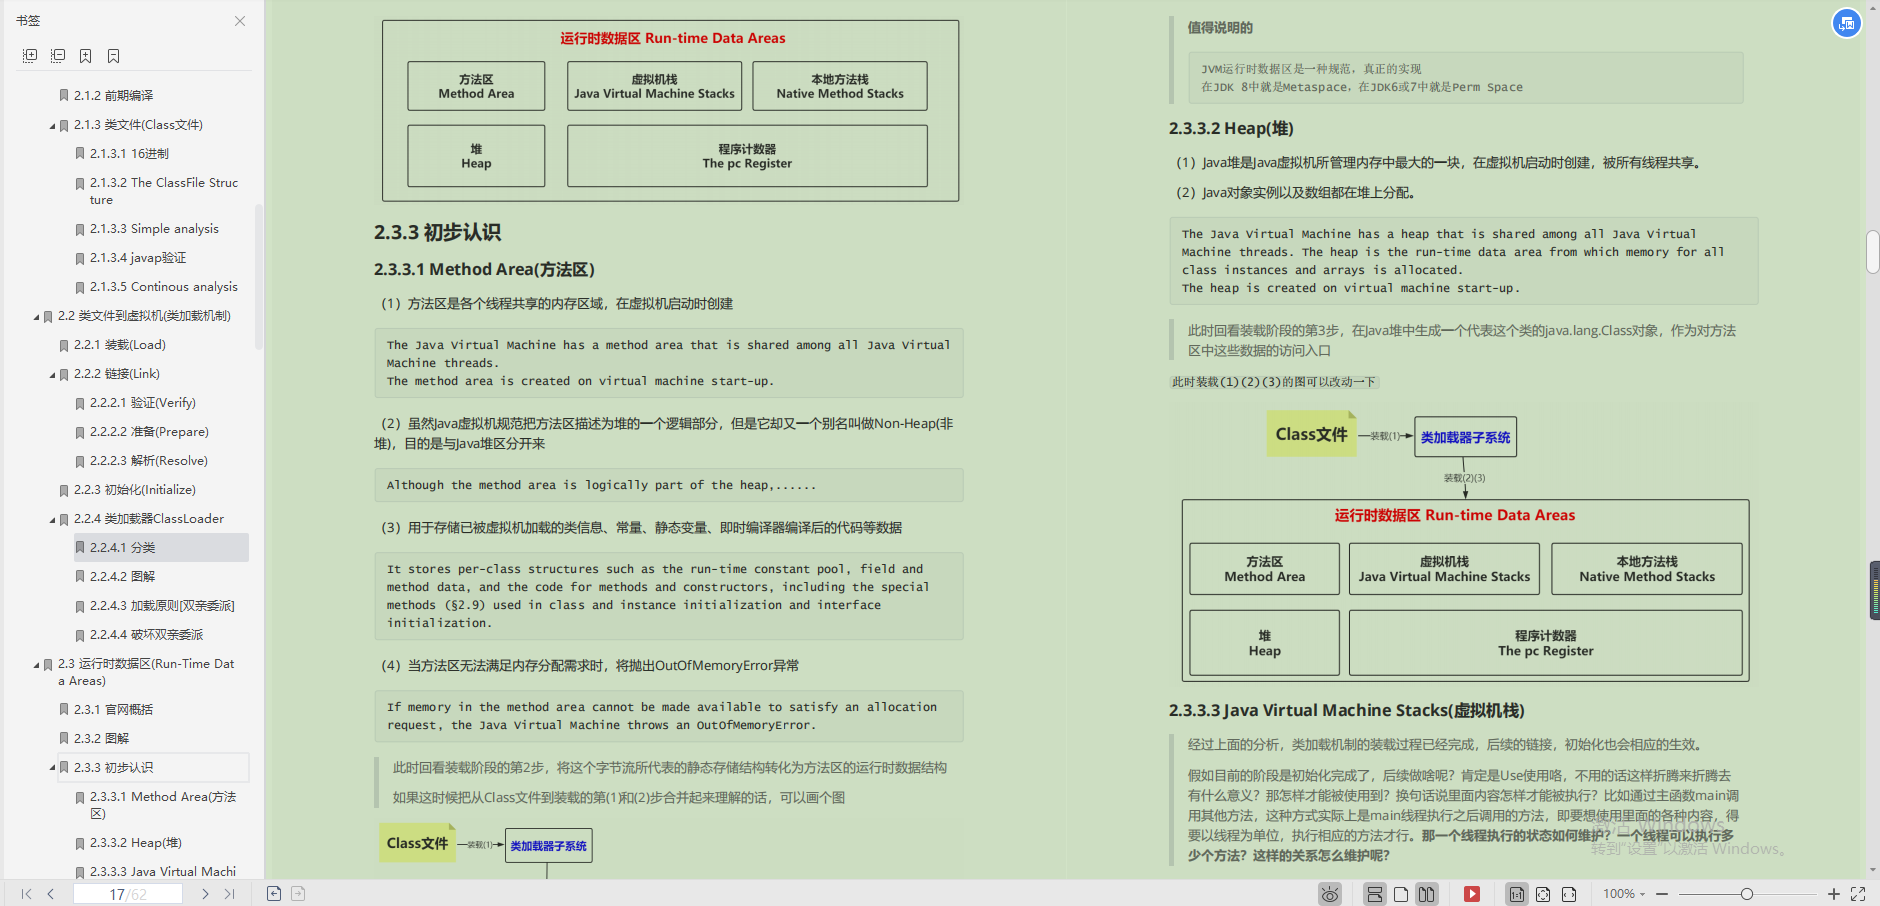Open bookmark 2.3.2 图解
The height and width of the screenshot is (906, 1880).
point(101,739)
